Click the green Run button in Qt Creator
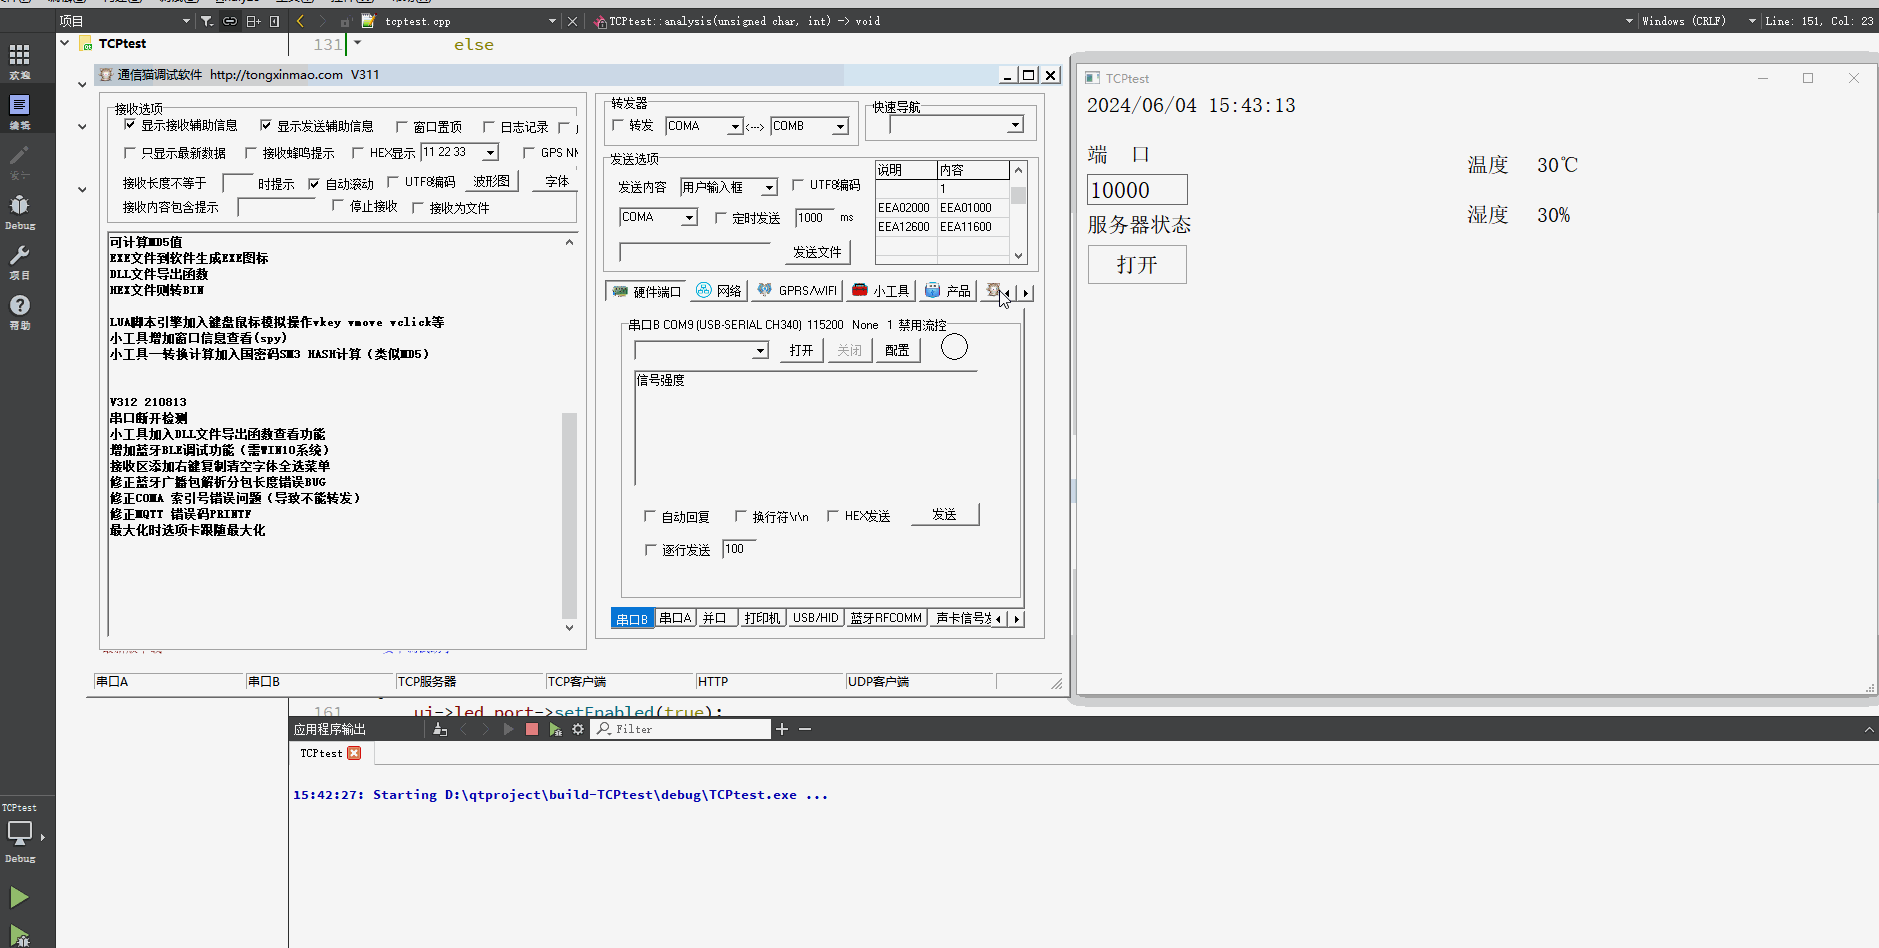 pos(19,897)
